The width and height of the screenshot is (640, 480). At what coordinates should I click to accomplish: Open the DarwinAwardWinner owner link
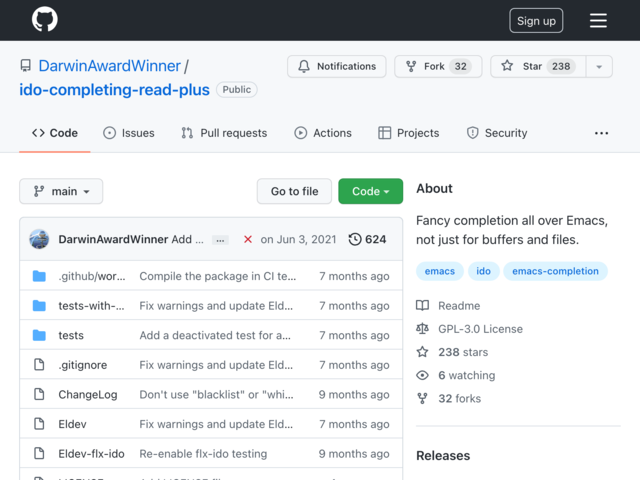click(x=109, y=66)
